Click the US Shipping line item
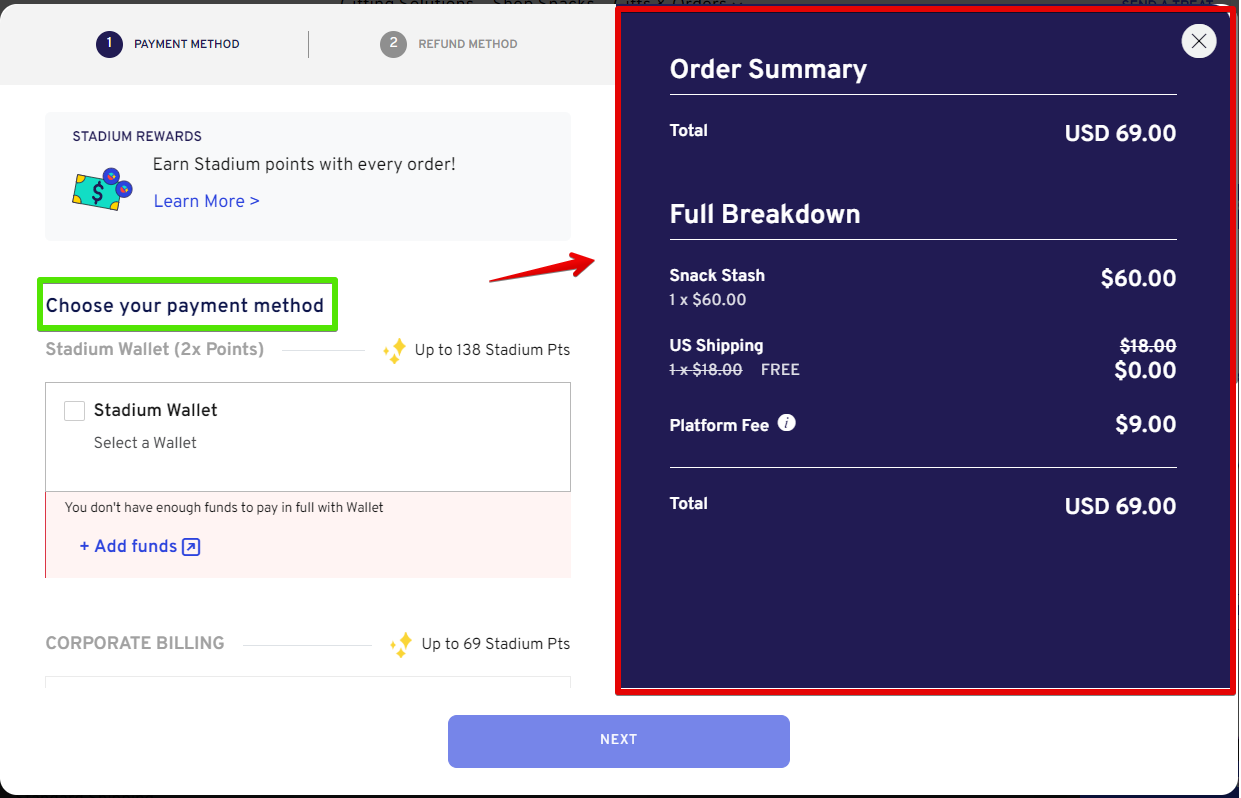1241x798 pixels. pyautogui.click(x=923, y=358)
